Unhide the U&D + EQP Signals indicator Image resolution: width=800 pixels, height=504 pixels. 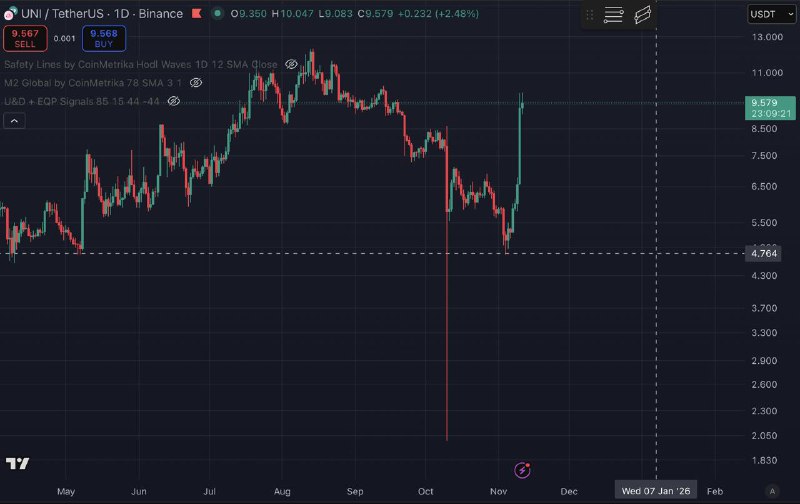173,101
